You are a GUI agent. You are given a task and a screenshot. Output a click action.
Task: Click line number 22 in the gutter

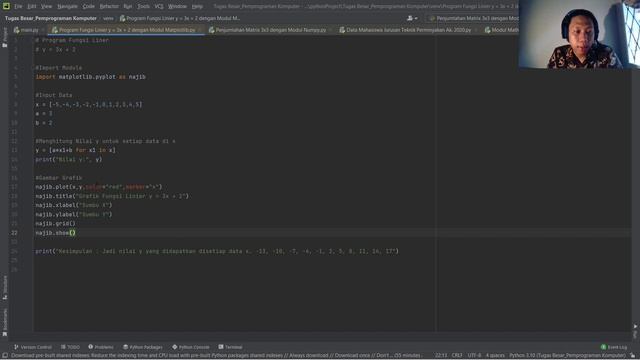(14, 233)
